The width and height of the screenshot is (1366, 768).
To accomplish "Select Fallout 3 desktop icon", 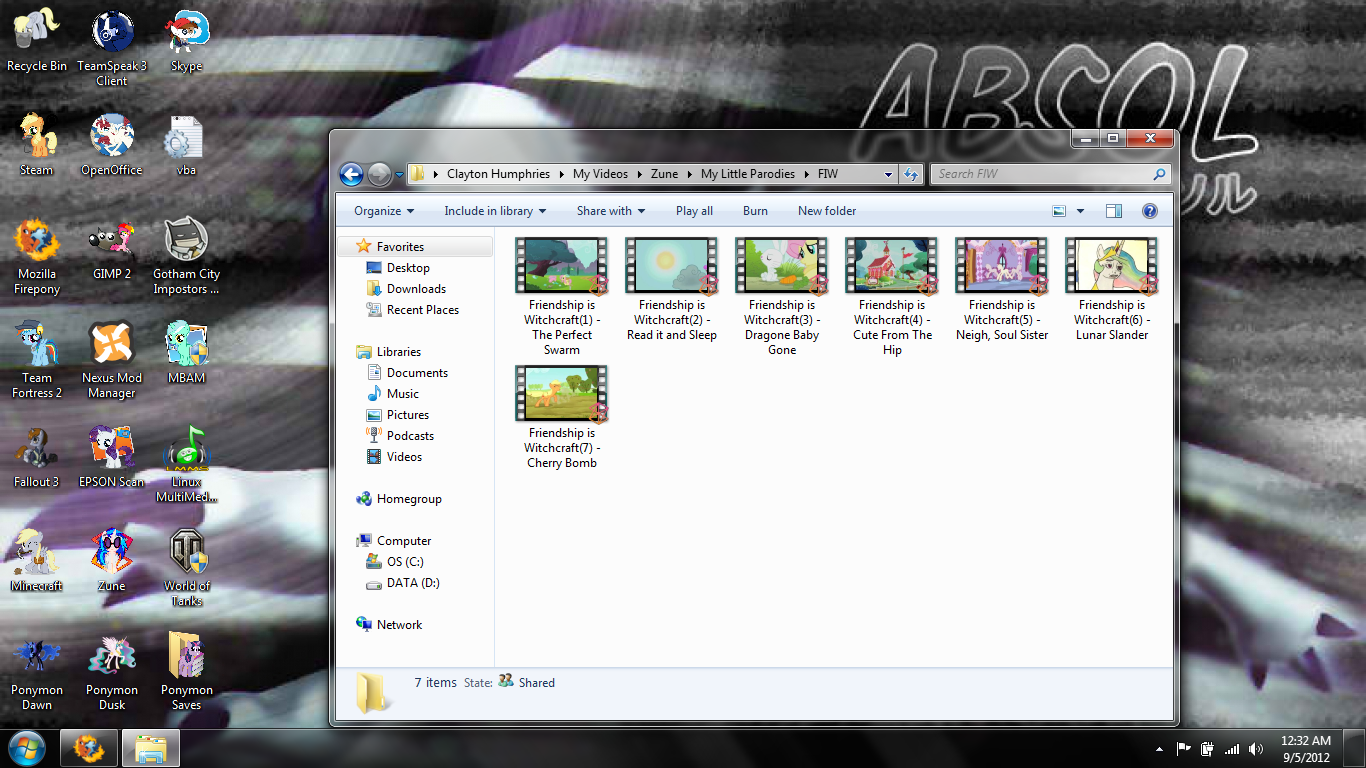I will [x=37, y=457].
